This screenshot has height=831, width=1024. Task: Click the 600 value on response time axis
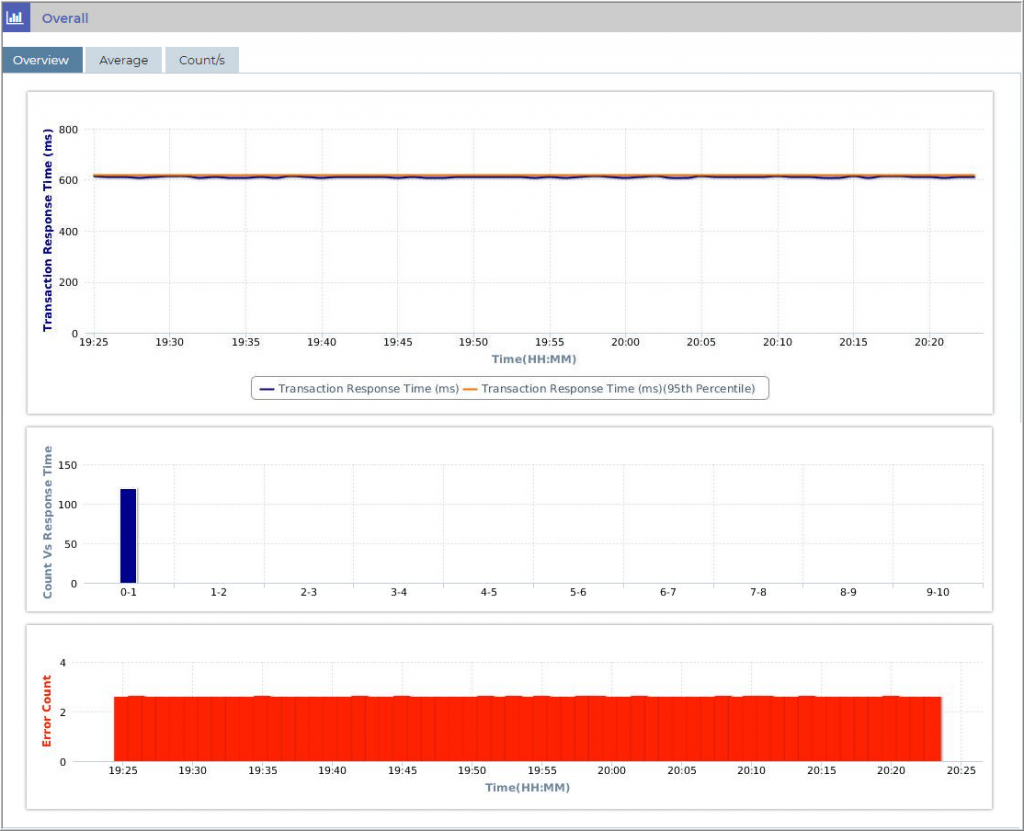[68, 180]
